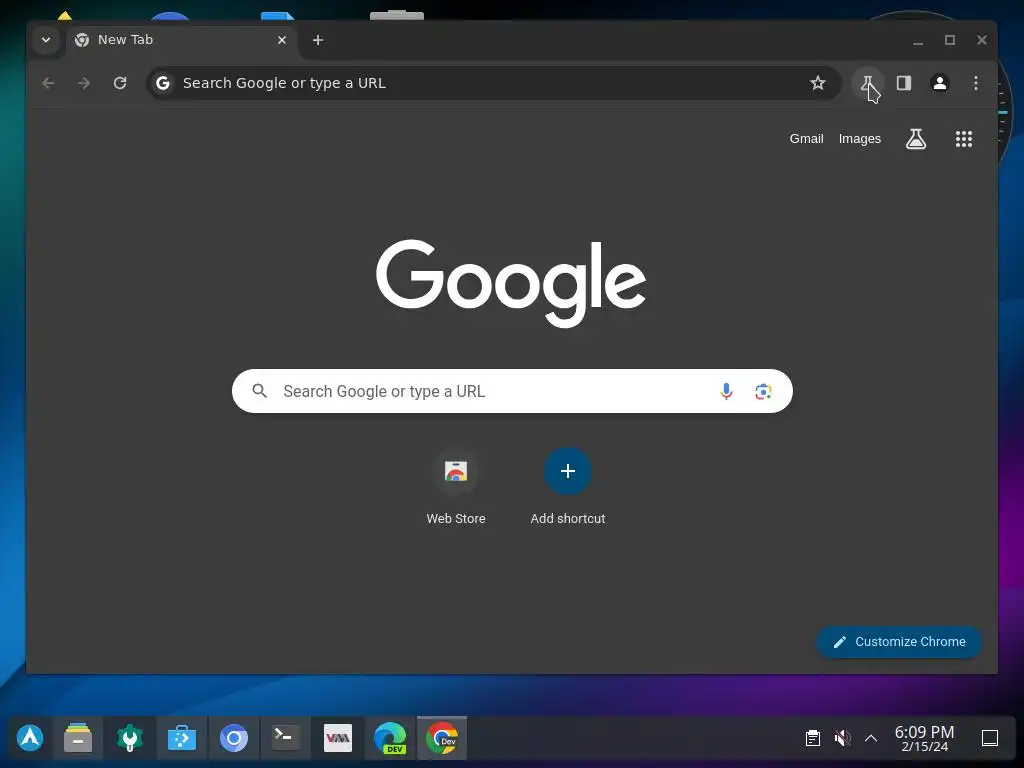The image size is (1024, 768).
Task: Launch Edge Dev from taskbar
Action: 390,739
